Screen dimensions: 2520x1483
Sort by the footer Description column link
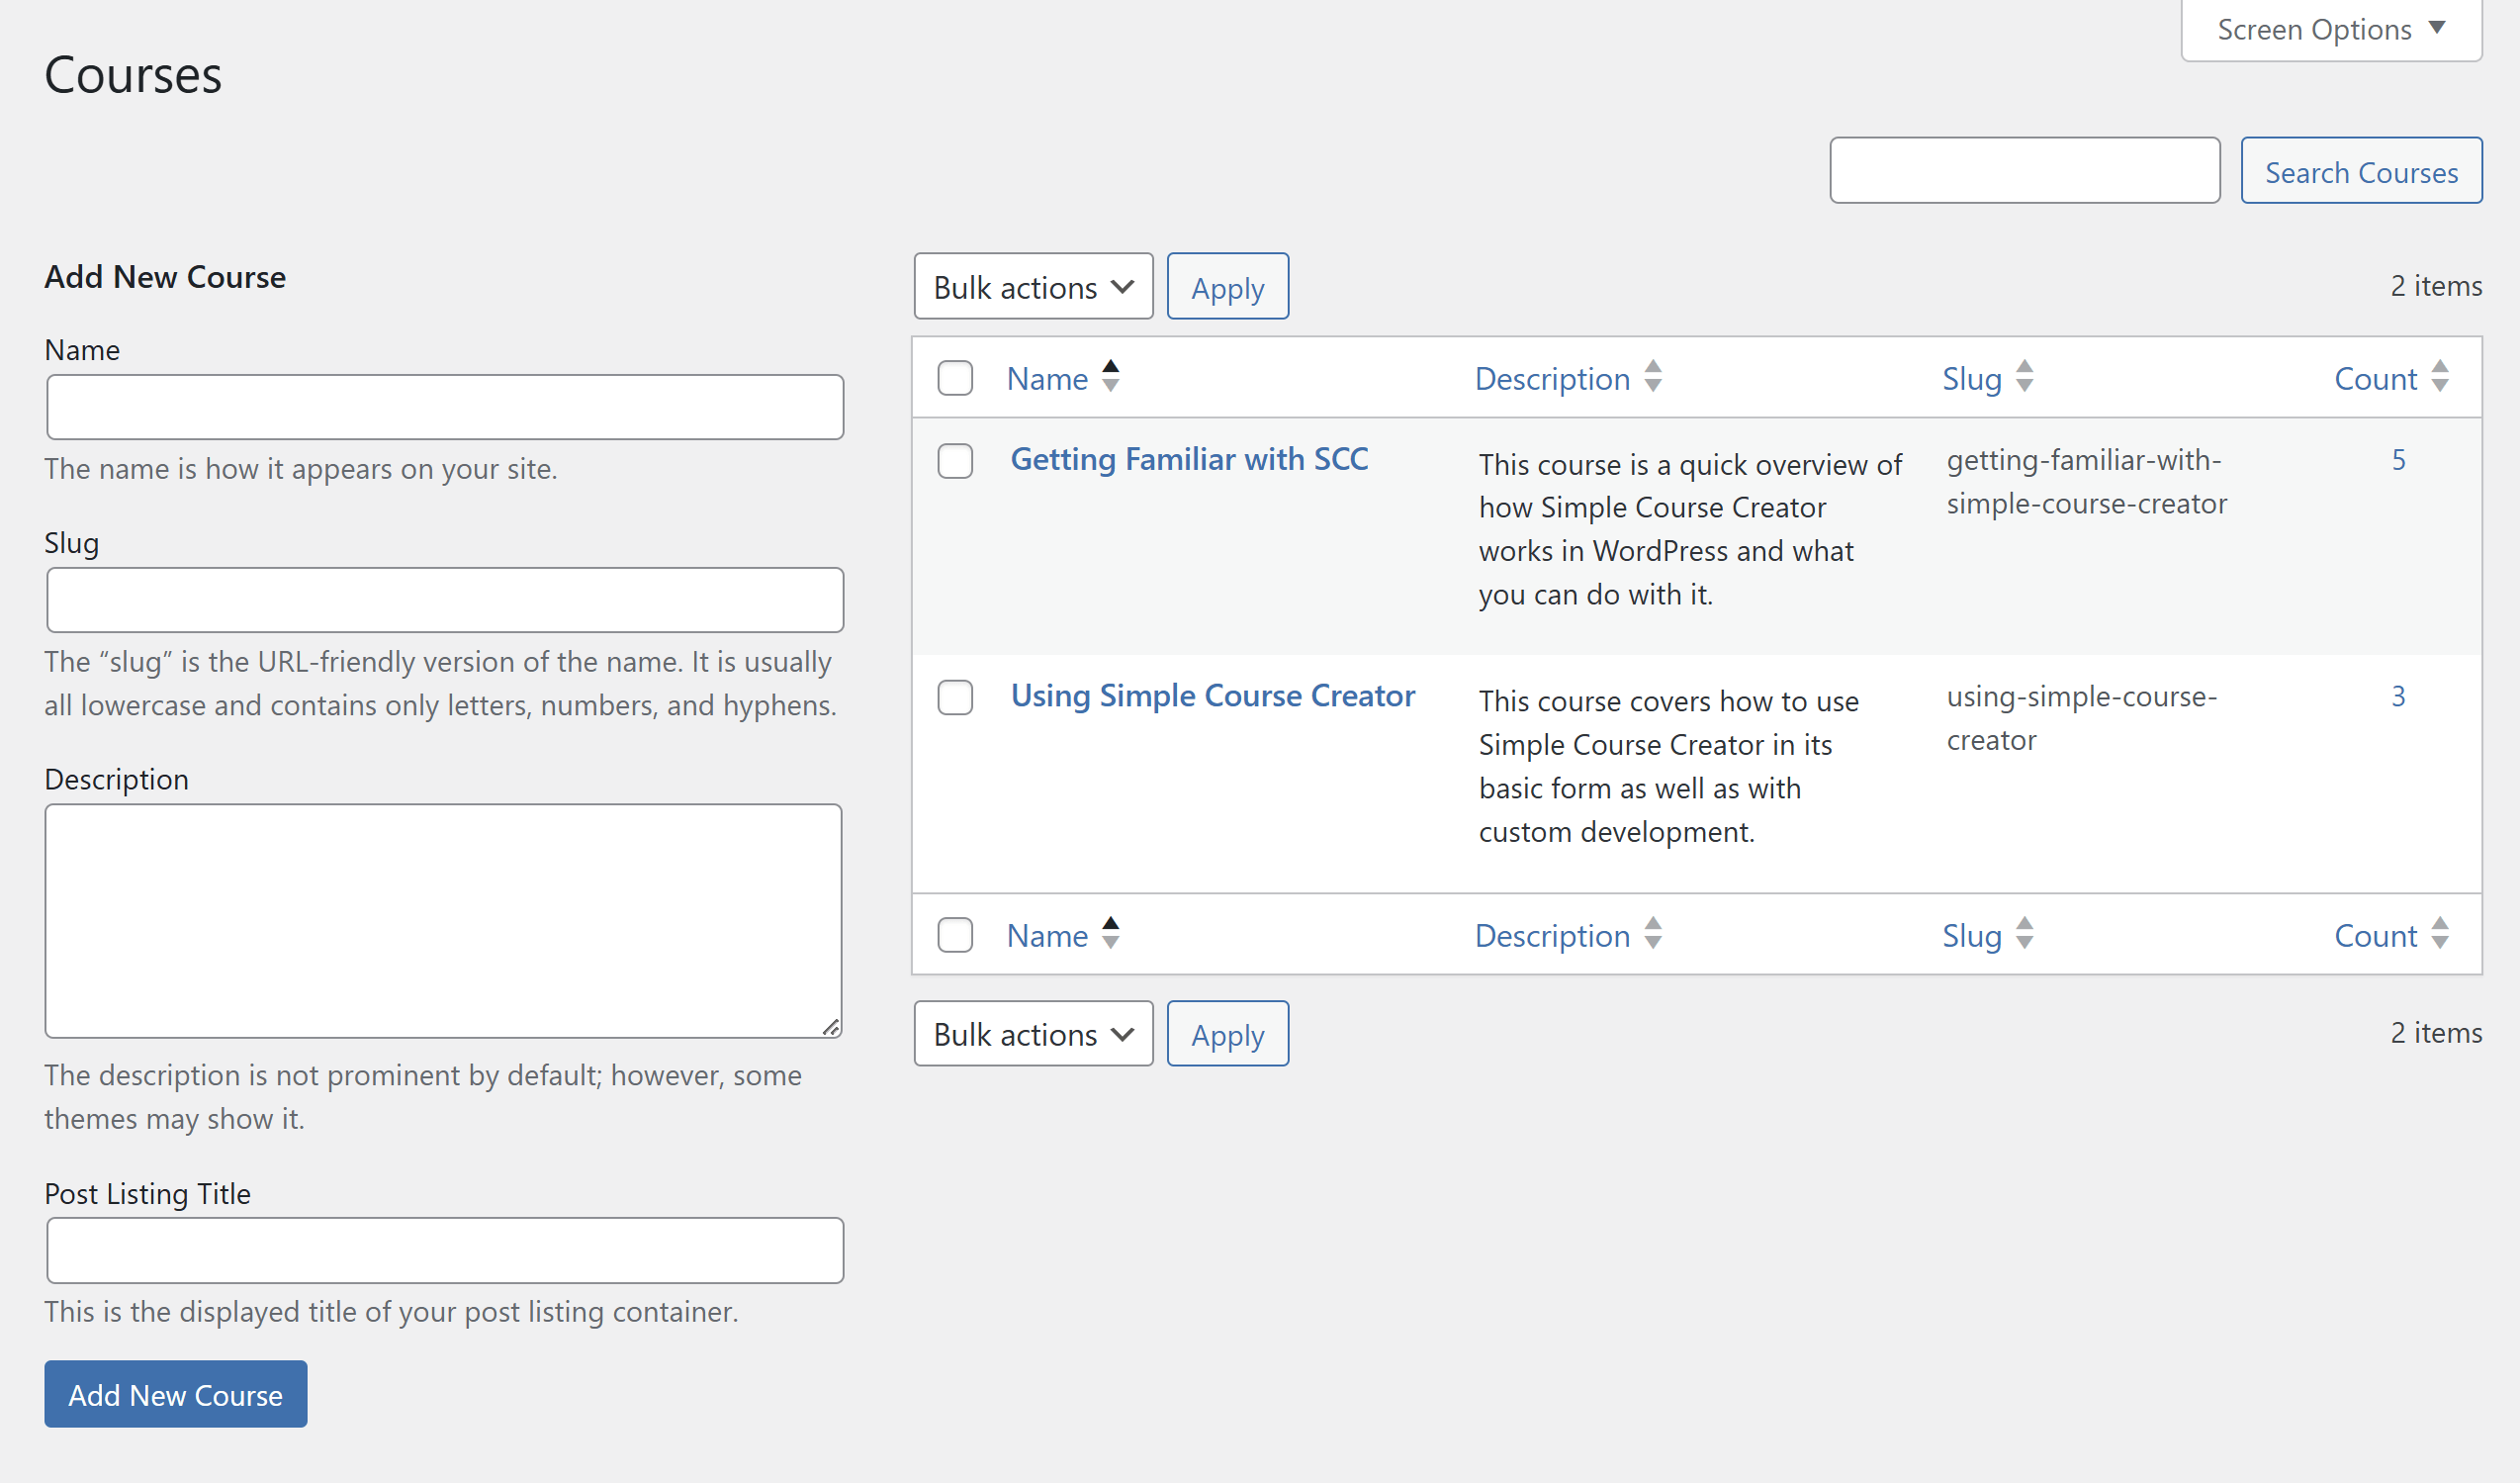1552,935
